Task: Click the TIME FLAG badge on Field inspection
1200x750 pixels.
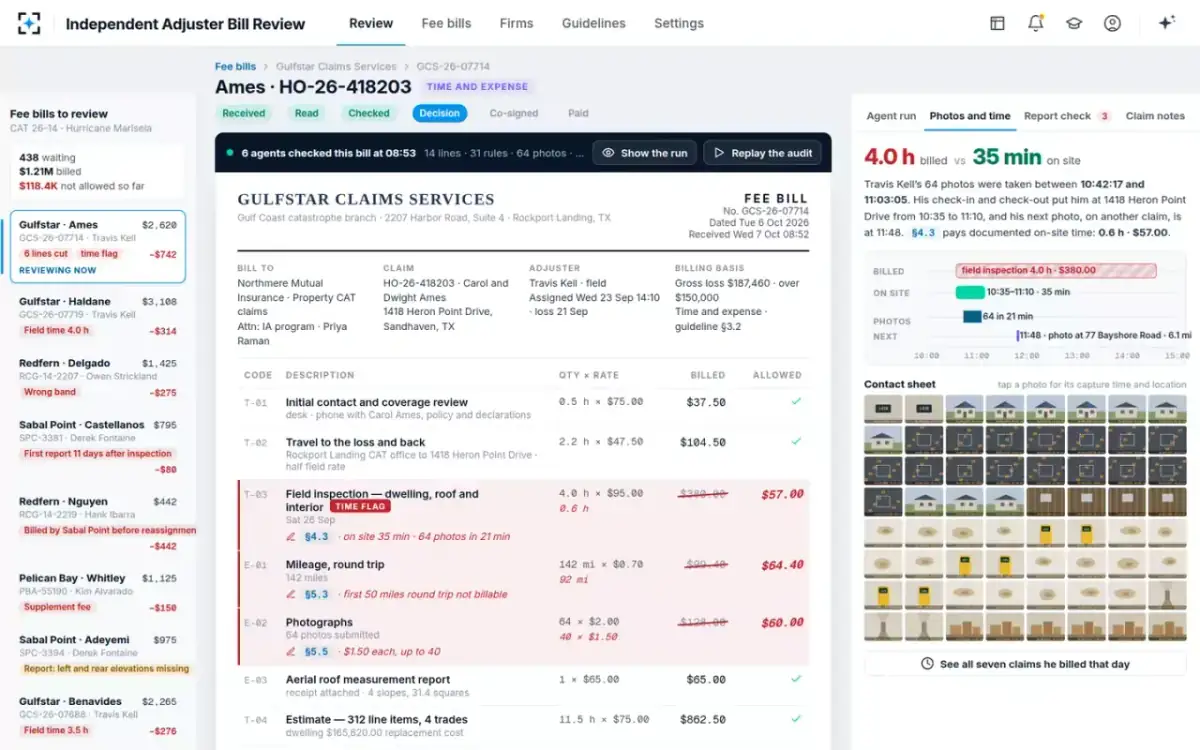Action: [x=360, y=507]
